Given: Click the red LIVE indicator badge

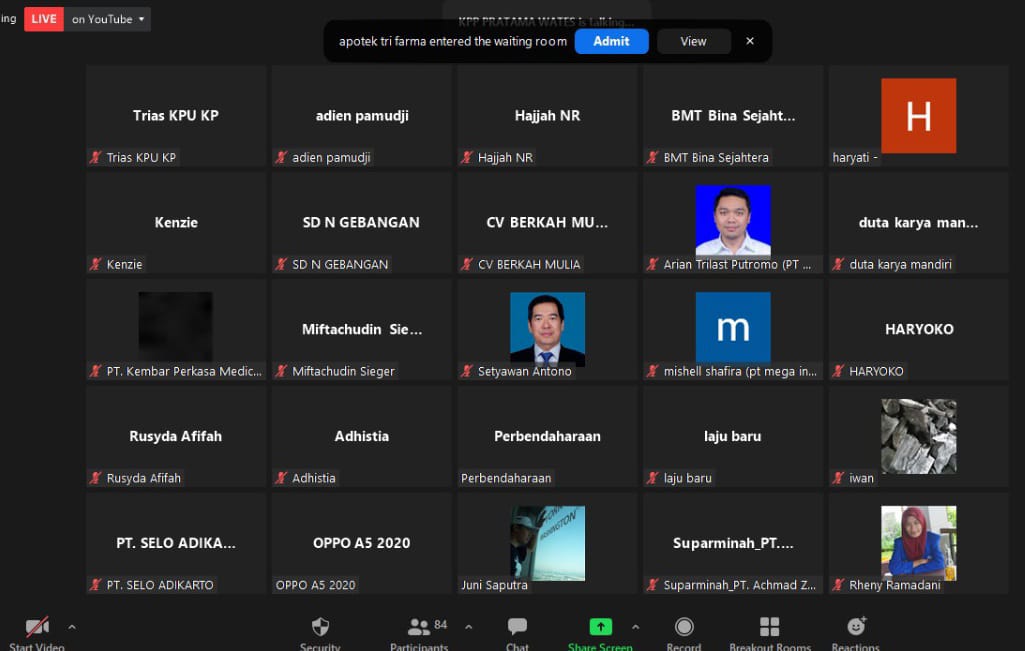Looking at the screenshot, I should (43, 19).
